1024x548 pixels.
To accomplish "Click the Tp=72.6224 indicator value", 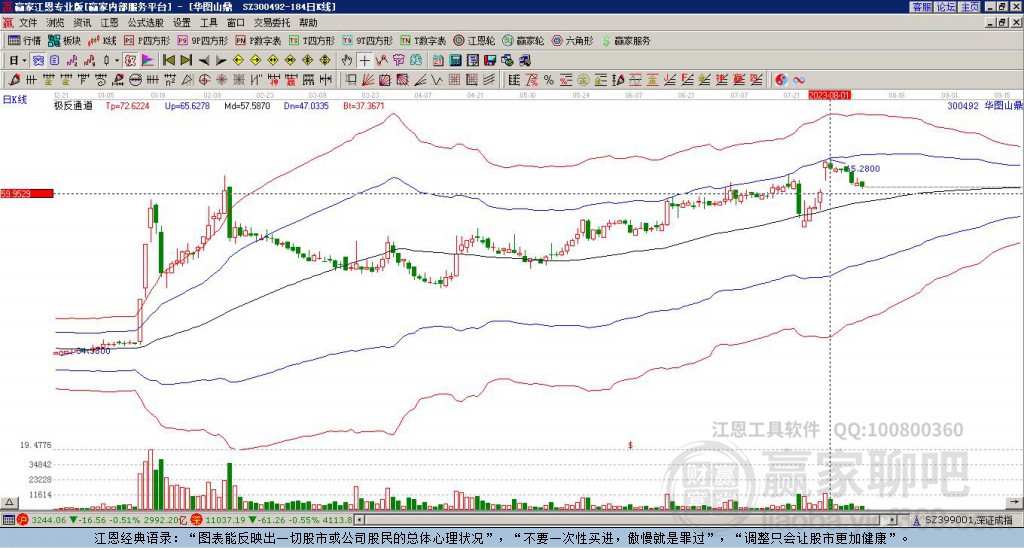I will click(x=127, y=105).
